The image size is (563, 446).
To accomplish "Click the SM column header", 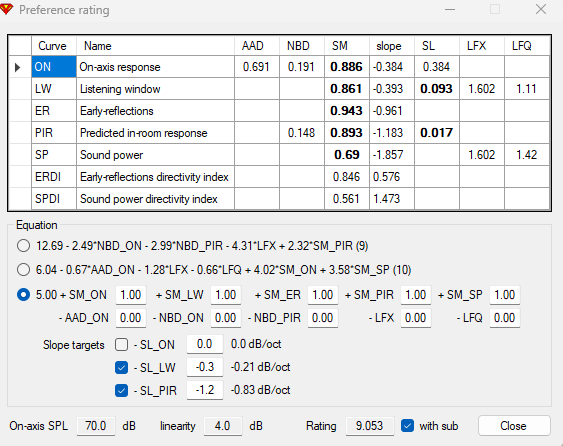I will [347, 46].
